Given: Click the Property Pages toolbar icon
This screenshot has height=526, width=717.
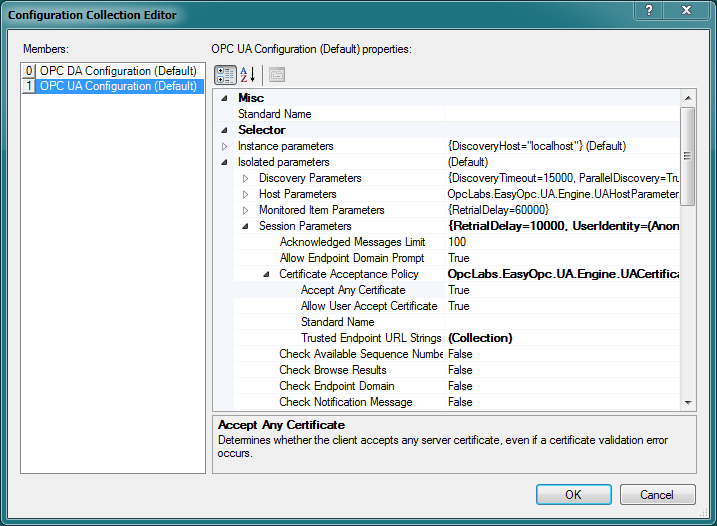Looking at the screenshot, I should pos(277,74).
